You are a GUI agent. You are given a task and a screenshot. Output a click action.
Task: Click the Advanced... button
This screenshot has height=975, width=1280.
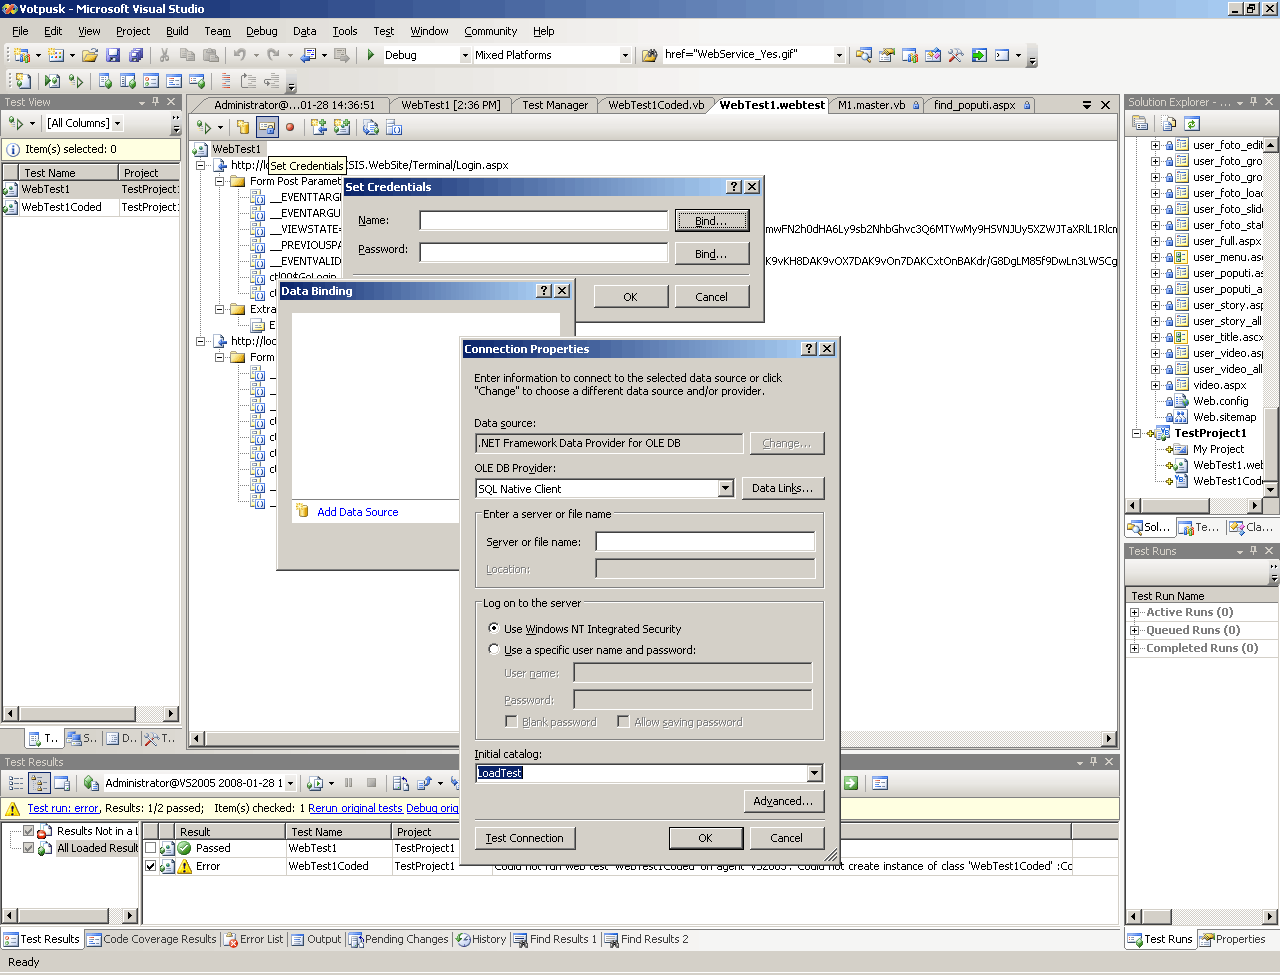[x=783, y=801]
